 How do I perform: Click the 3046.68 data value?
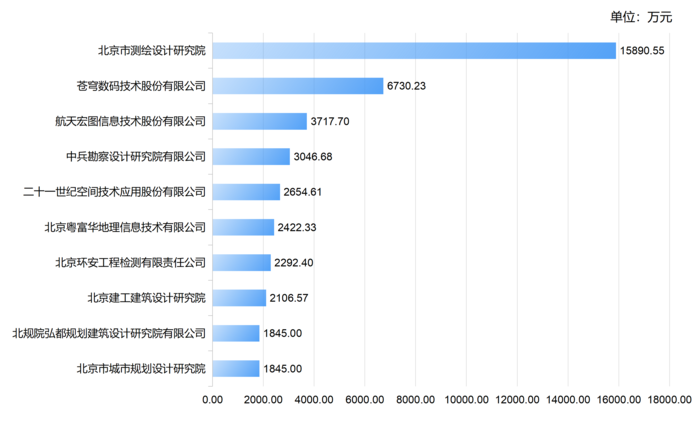click(313, 156)
